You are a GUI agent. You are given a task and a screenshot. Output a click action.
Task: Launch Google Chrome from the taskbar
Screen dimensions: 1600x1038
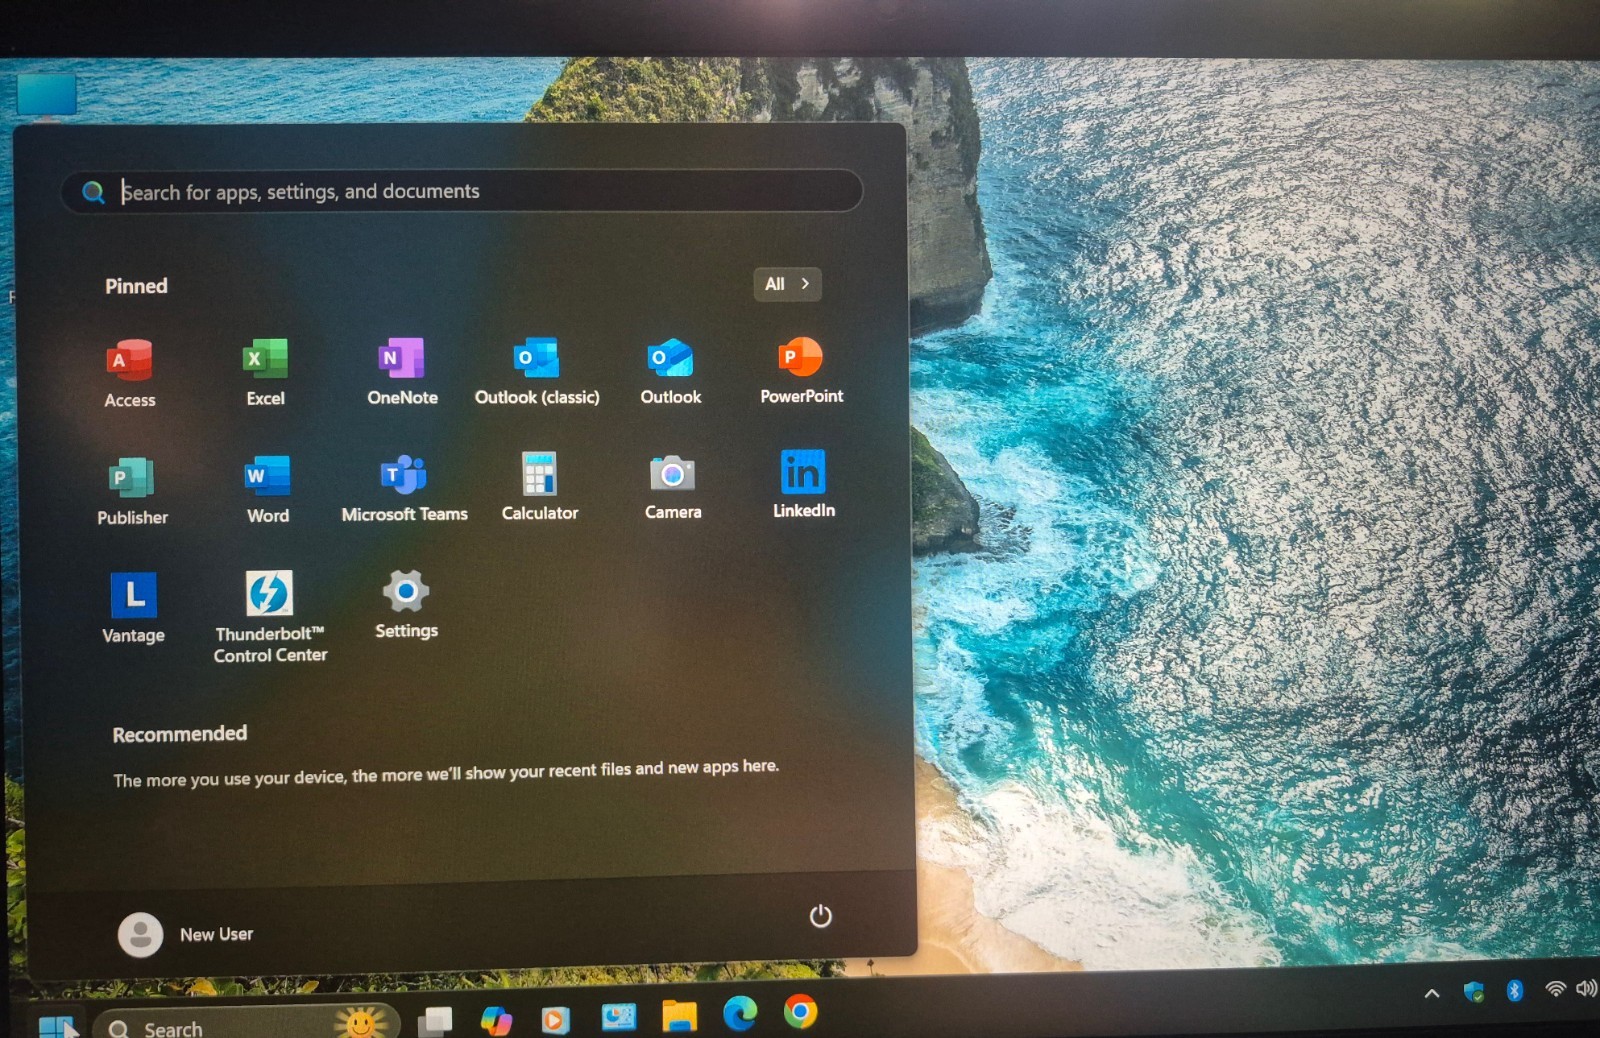tap(800, 1012)
